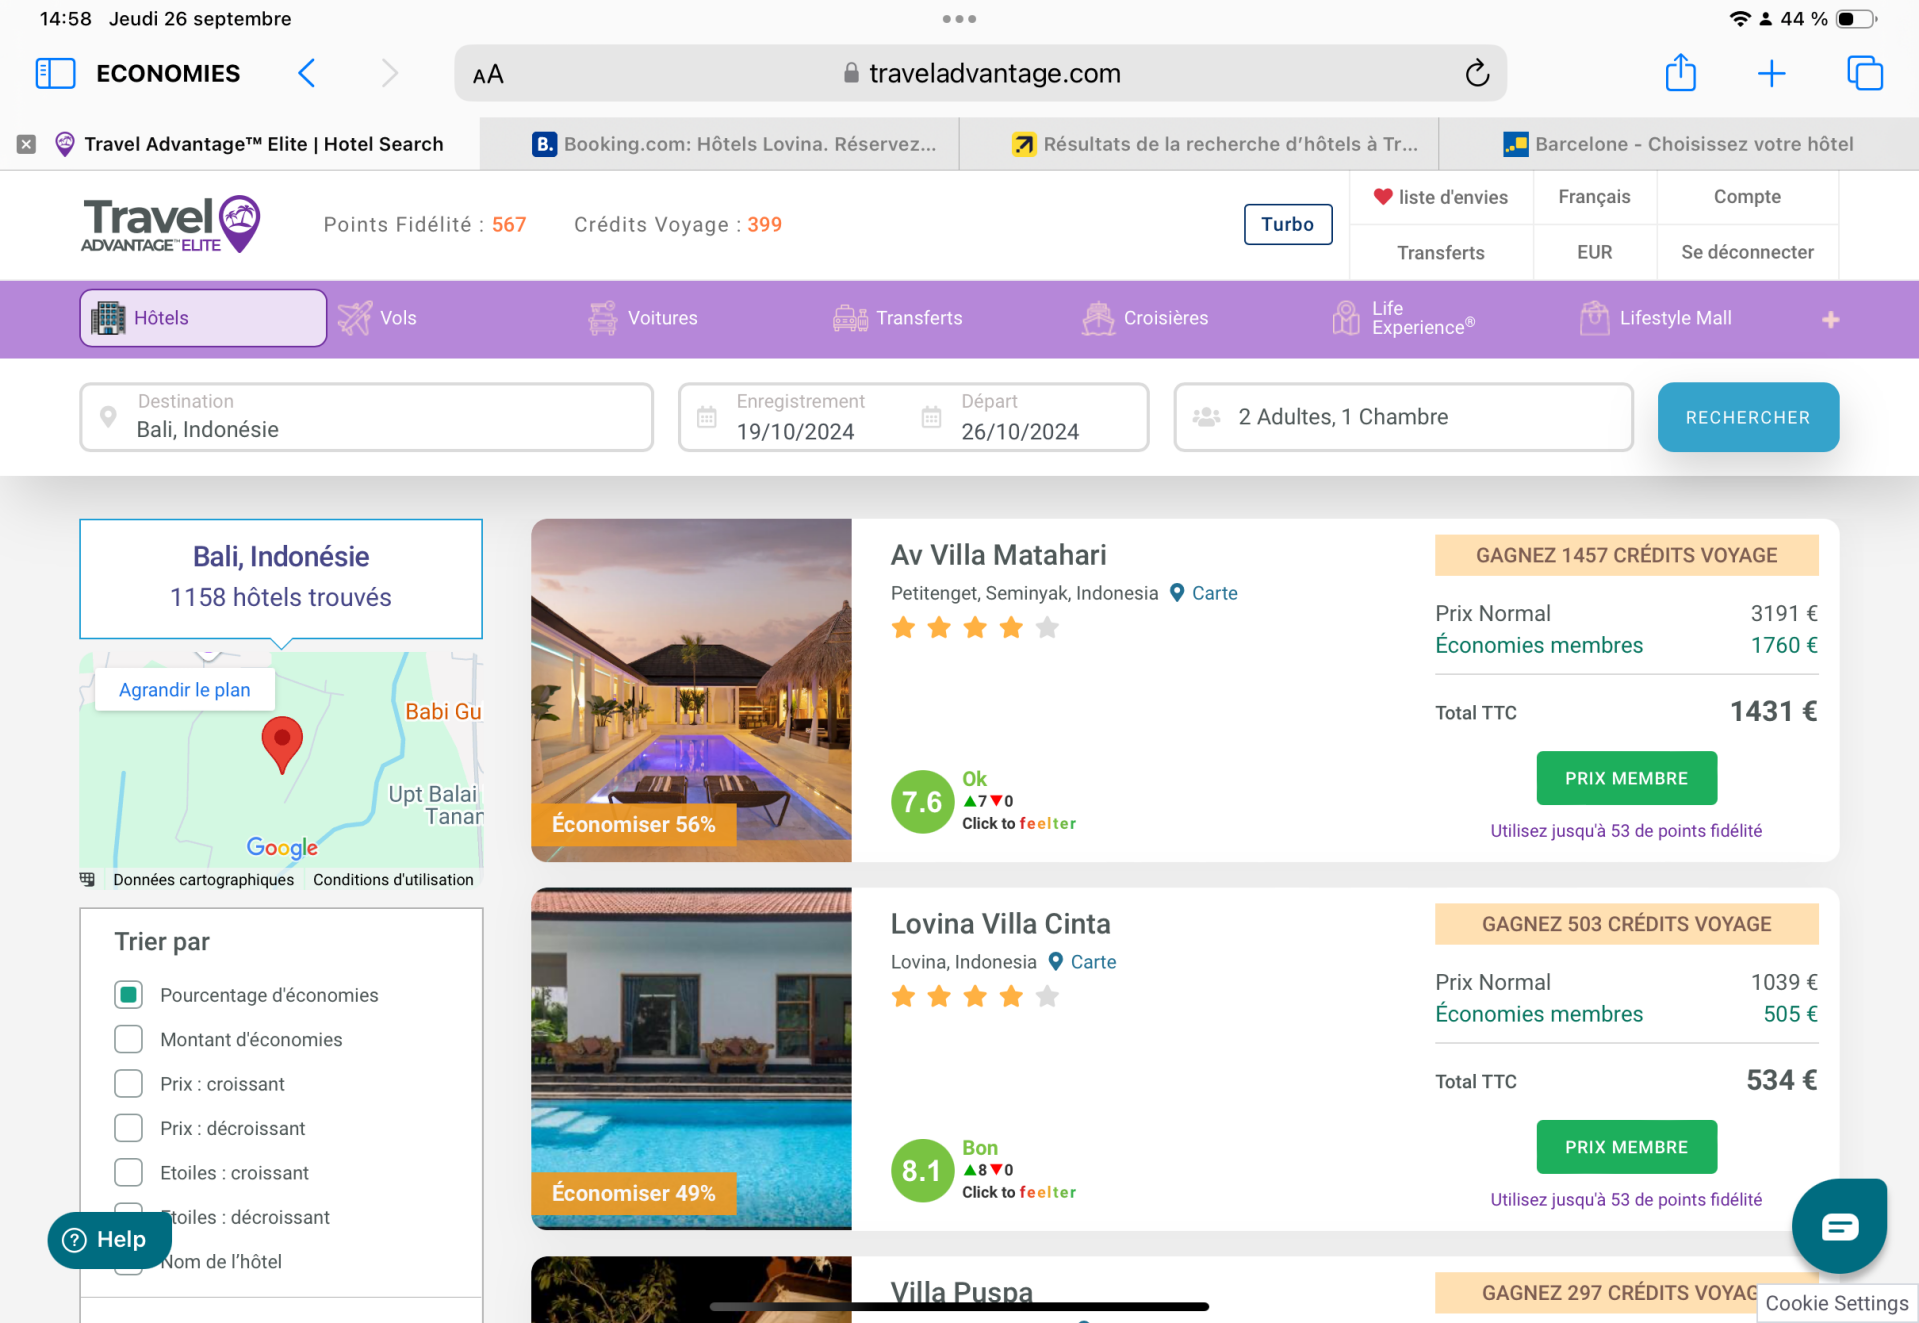Open the chat bubble widget
This screenshot has width=1919, height=1323.
[1839, 1226]
